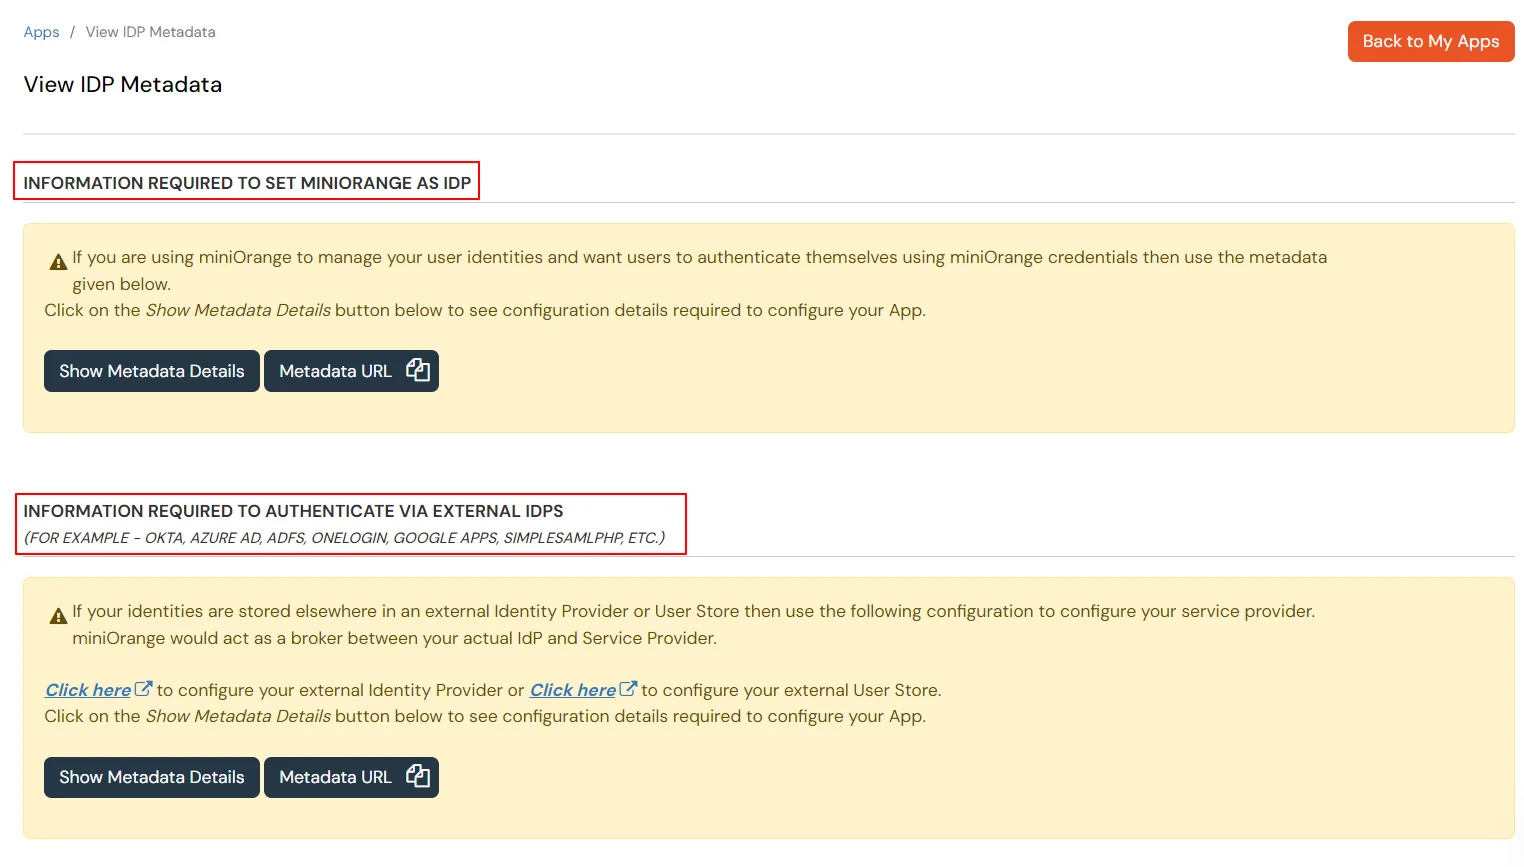Select the View IDP Metadata breadcrumb entry
1524x867 pixels.
point(150,31)
